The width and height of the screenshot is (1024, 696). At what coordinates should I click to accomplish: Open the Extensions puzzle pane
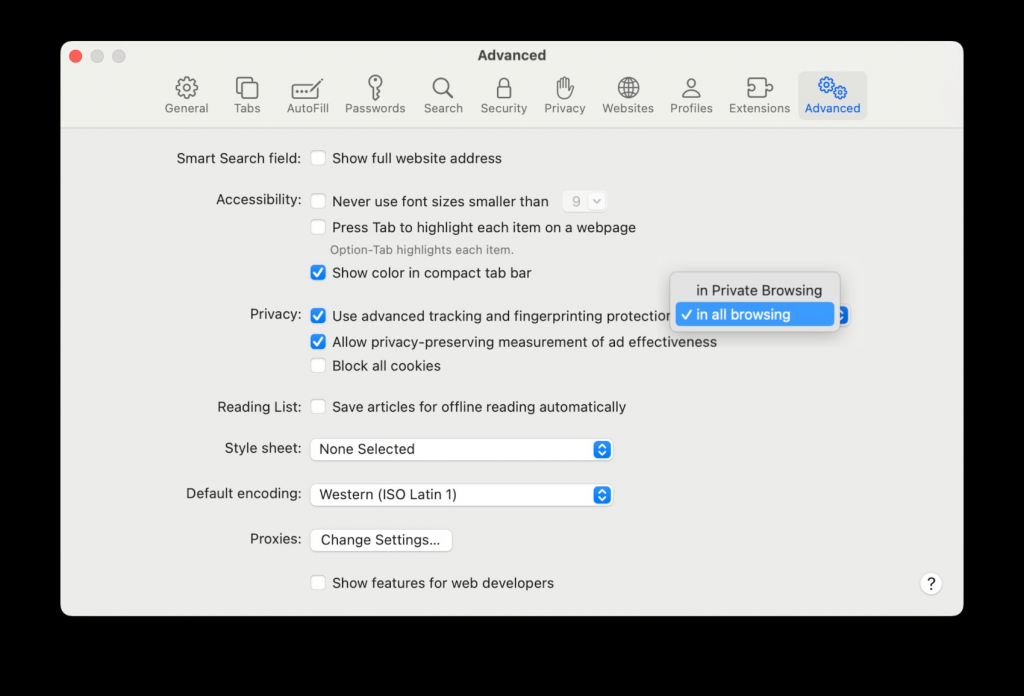[759, 95]
